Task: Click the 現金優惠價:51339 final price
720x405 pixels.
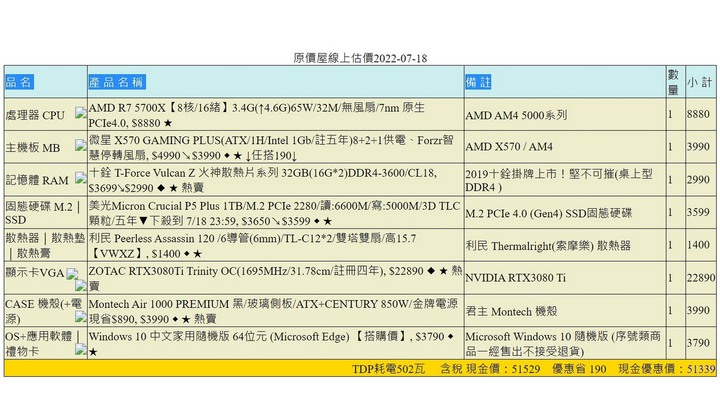Action: point(667,369)
